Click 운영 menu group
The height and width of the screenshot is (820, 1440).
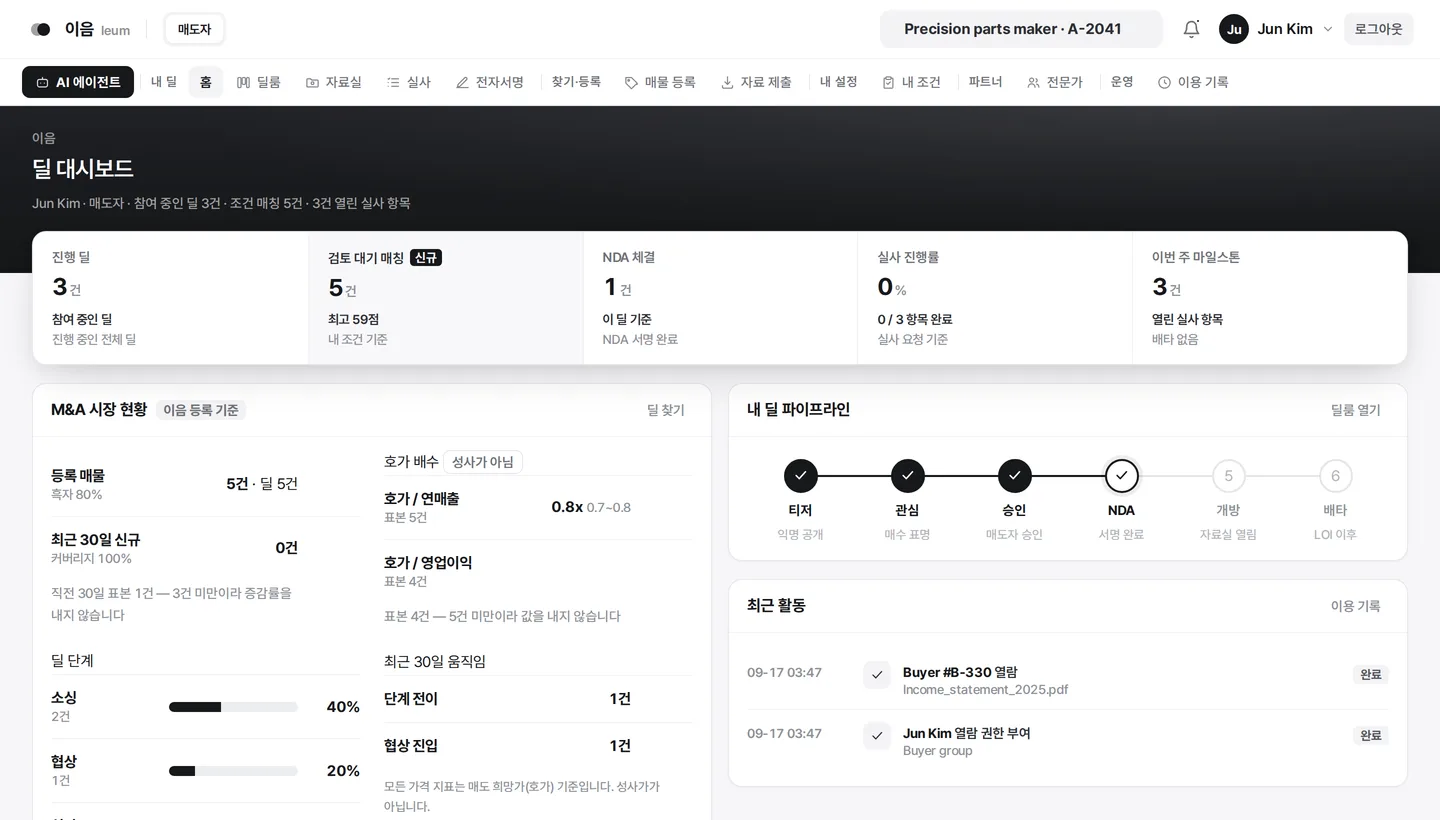pyautogui.click(x=1122, y=82)
